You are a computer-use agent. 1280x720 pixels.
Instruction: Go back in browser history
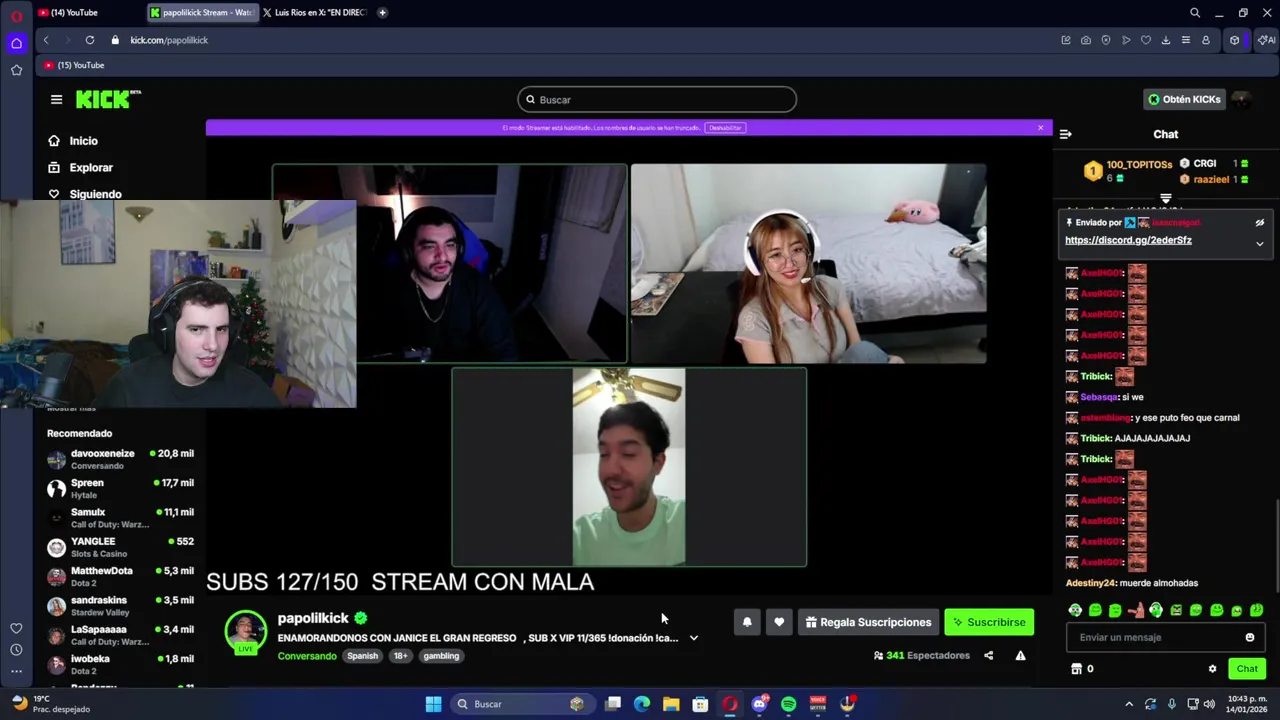(x=46, y=40)
